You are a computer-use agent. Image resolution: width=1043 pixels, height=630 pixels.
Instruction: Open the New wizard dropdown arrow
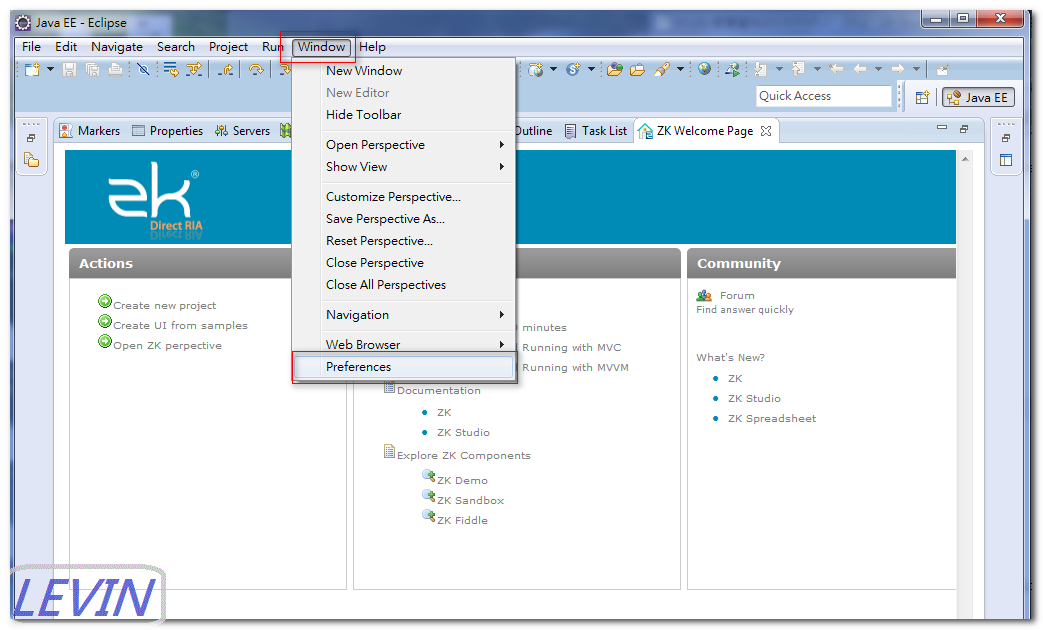(x=50, y=69)
